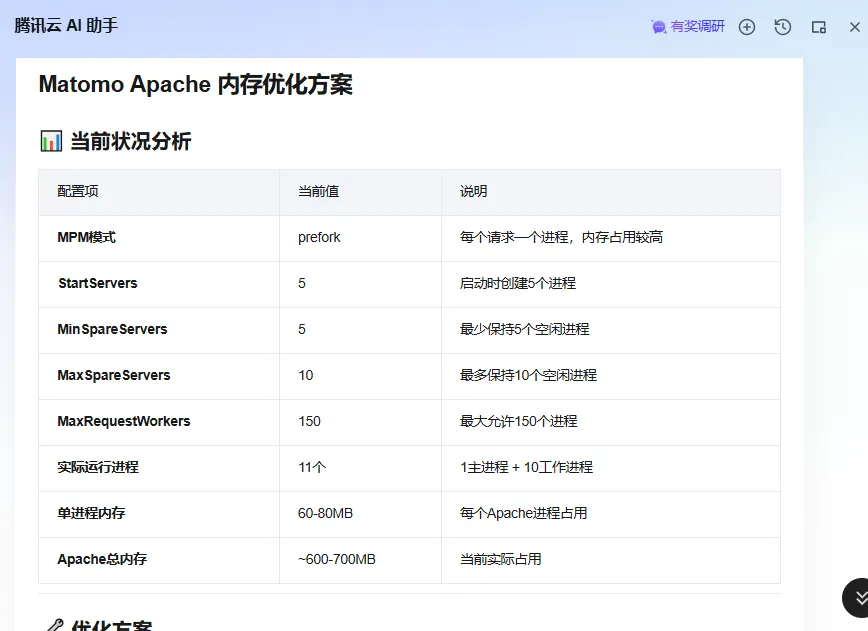This screenshot has width=868, height=631.
Task: Close the AI assistant panel
Action: (x=855, y=27)
